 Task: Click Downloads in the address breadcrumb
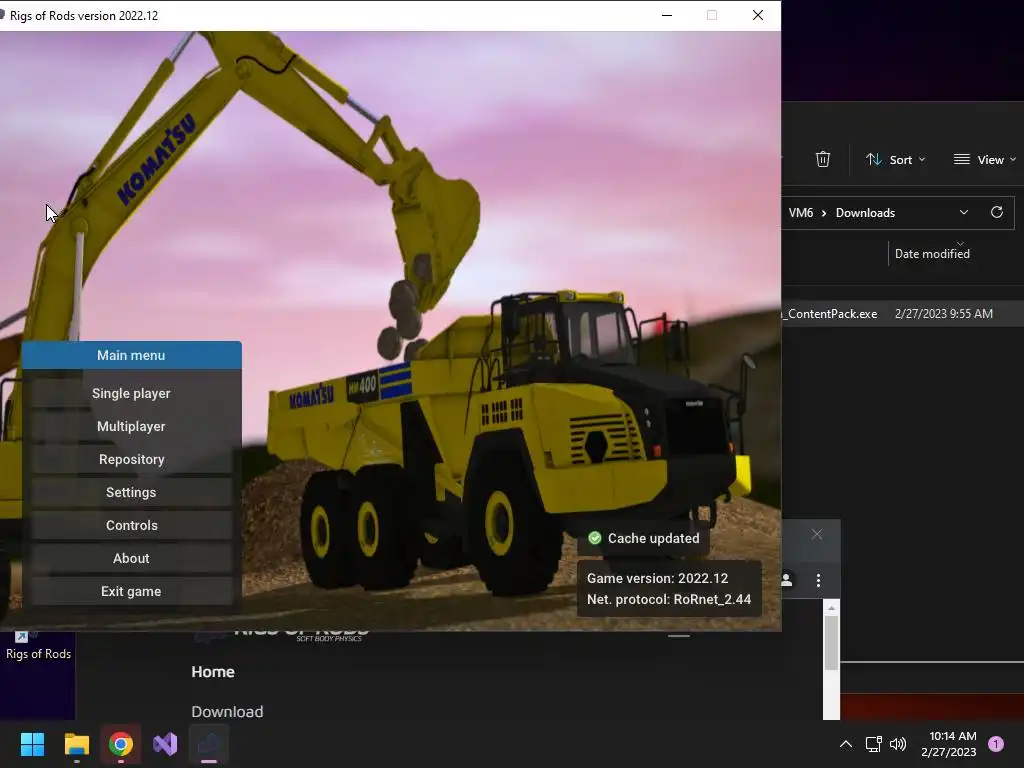tap(865, 213)
